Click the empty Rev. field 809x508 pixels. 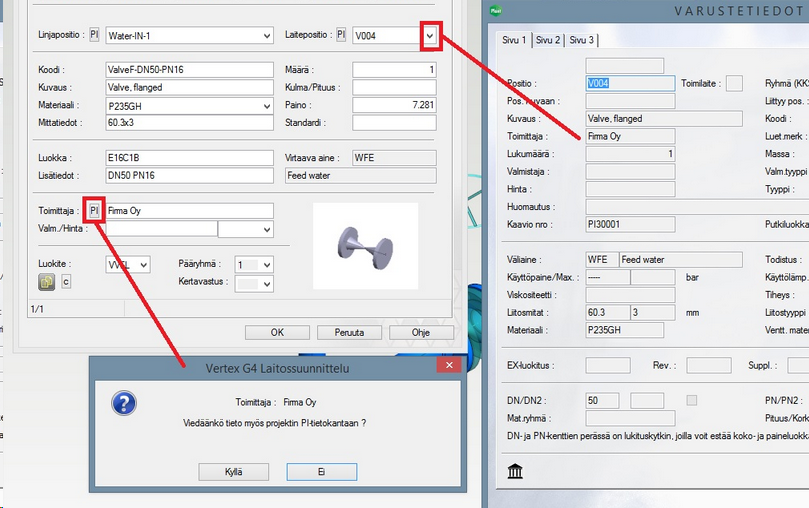[x=708, y=366]
